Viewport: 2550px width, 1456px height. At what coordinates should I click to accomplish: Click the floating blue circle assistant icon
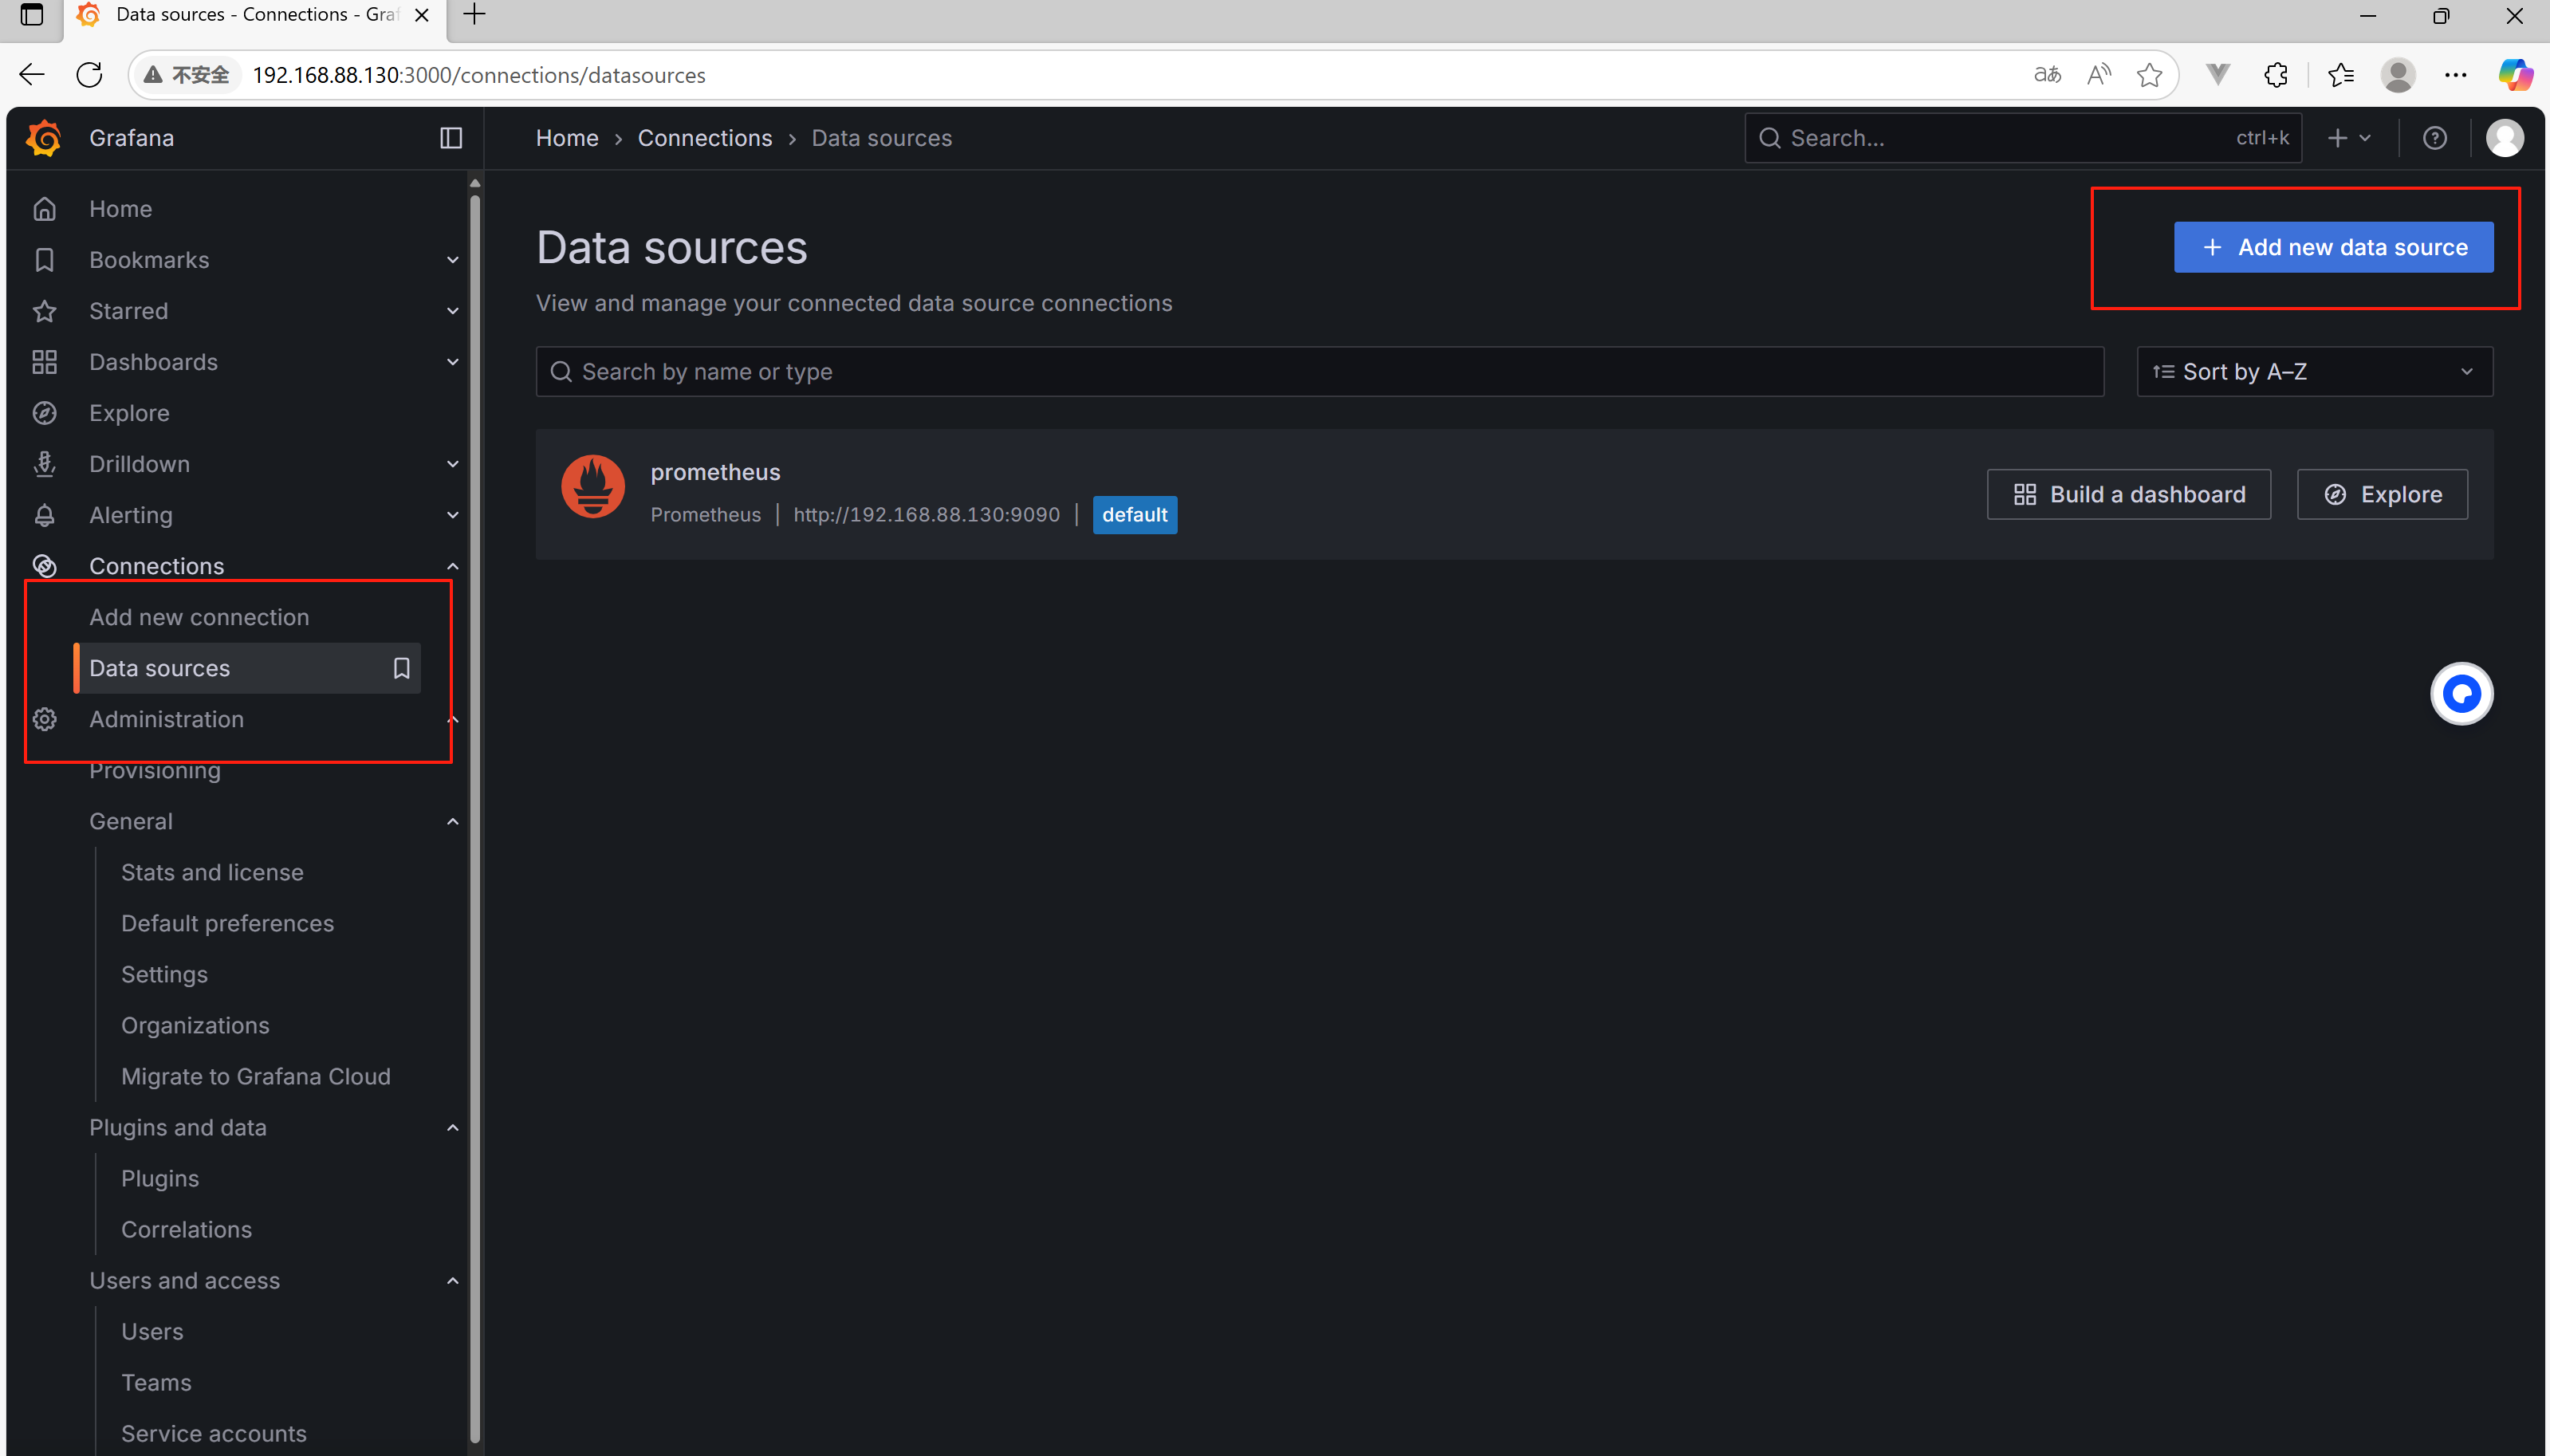[x=2461, y=693]
